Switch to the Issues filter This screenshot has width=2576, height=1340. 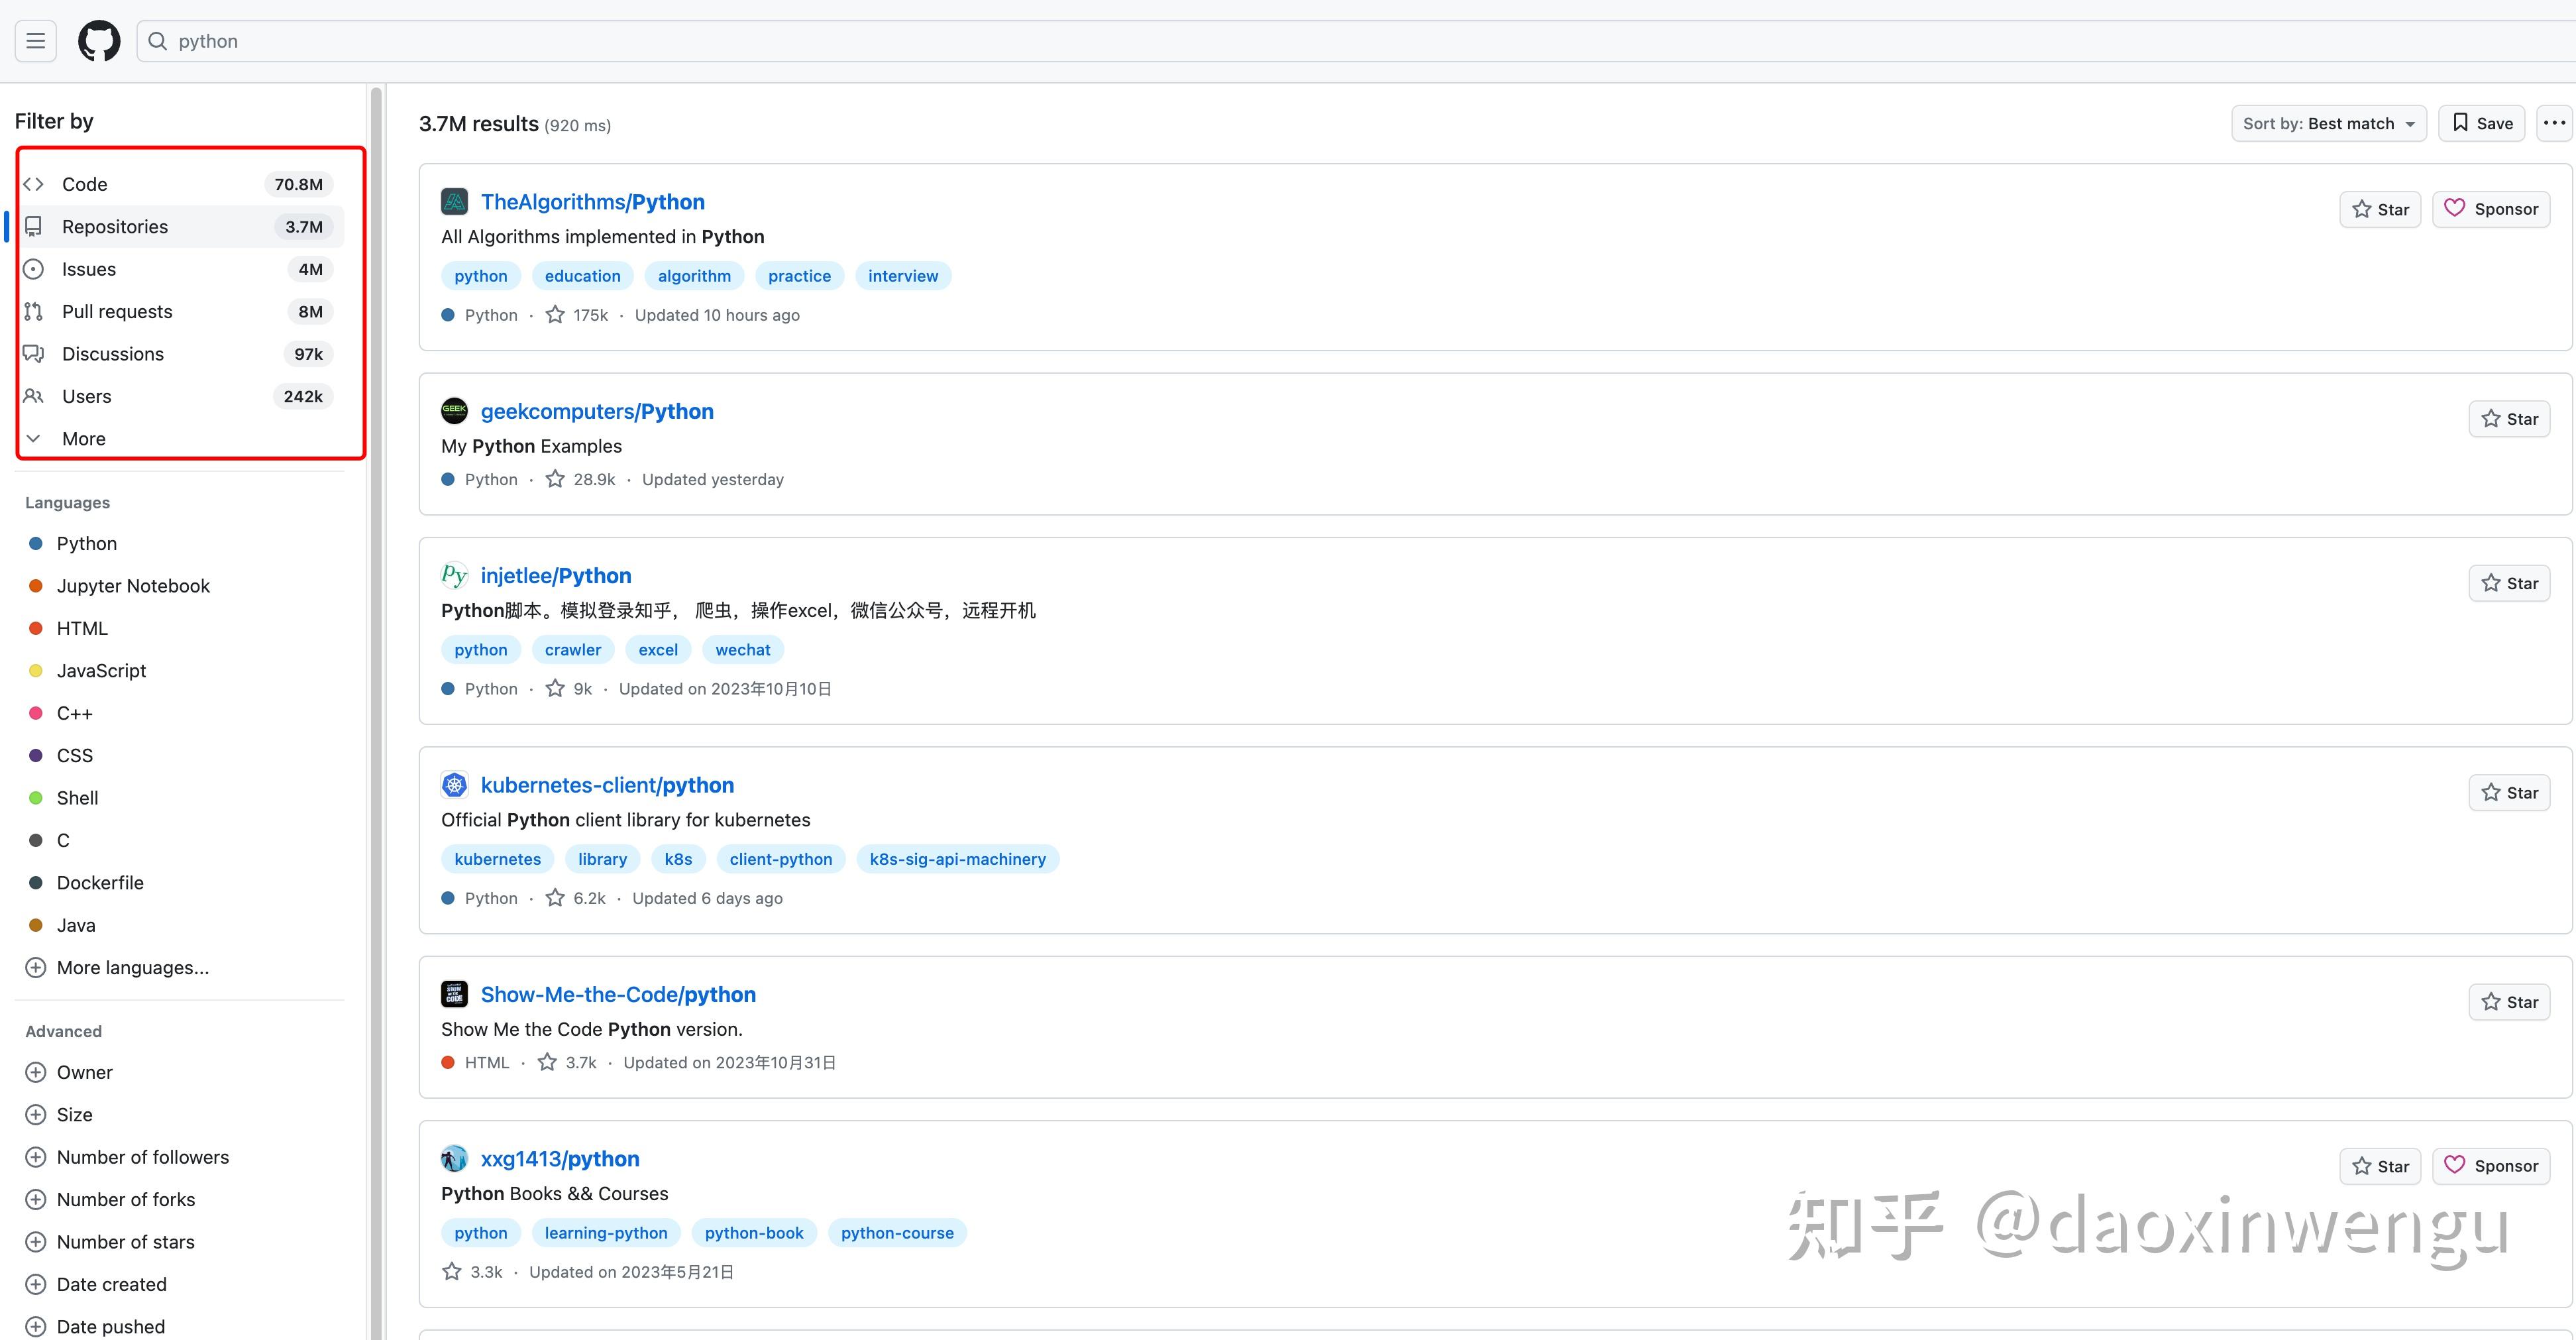point(89,268)
